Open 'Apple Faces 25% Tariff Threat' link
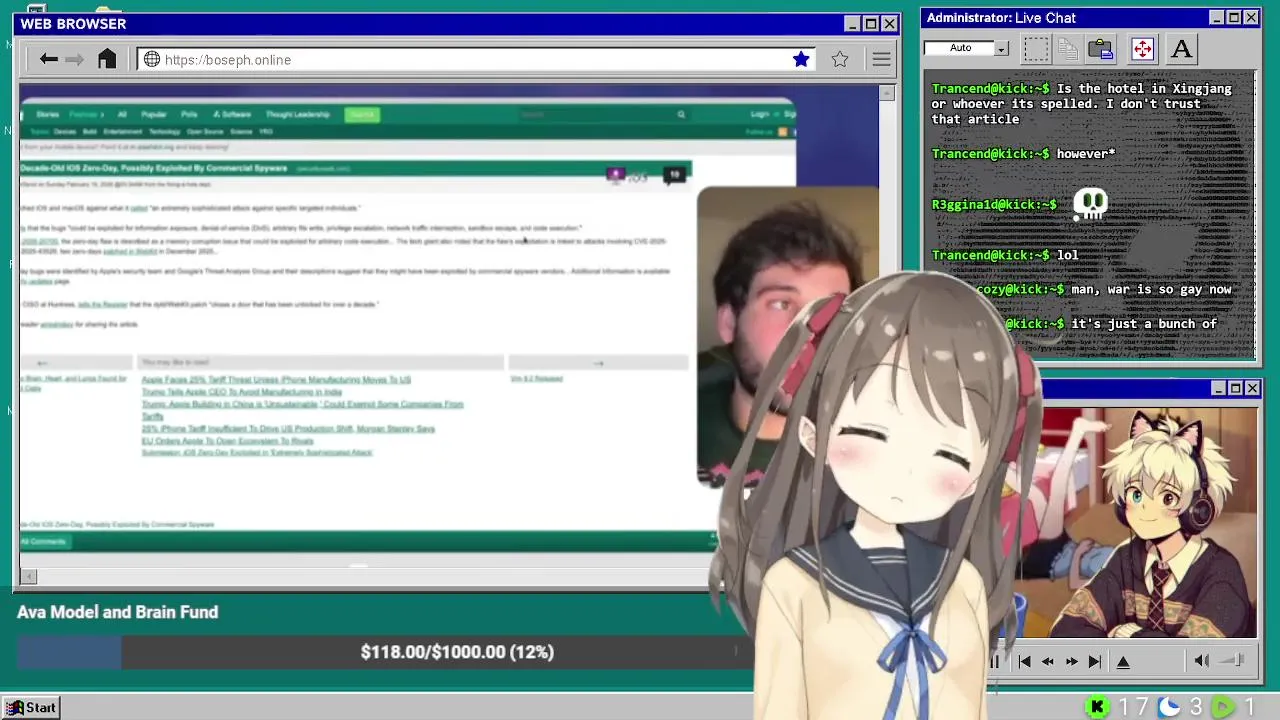 pyautogui.click(x=276, y=380)
